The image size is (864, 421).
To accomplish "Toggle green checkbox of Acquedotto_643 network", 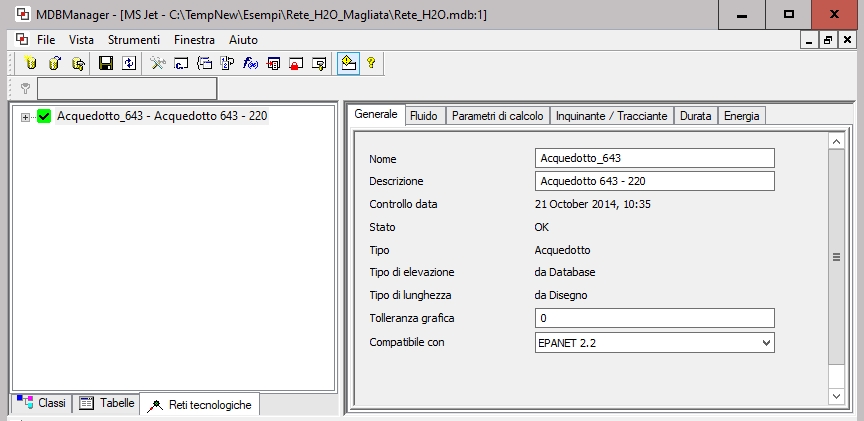I will [44, 117].
